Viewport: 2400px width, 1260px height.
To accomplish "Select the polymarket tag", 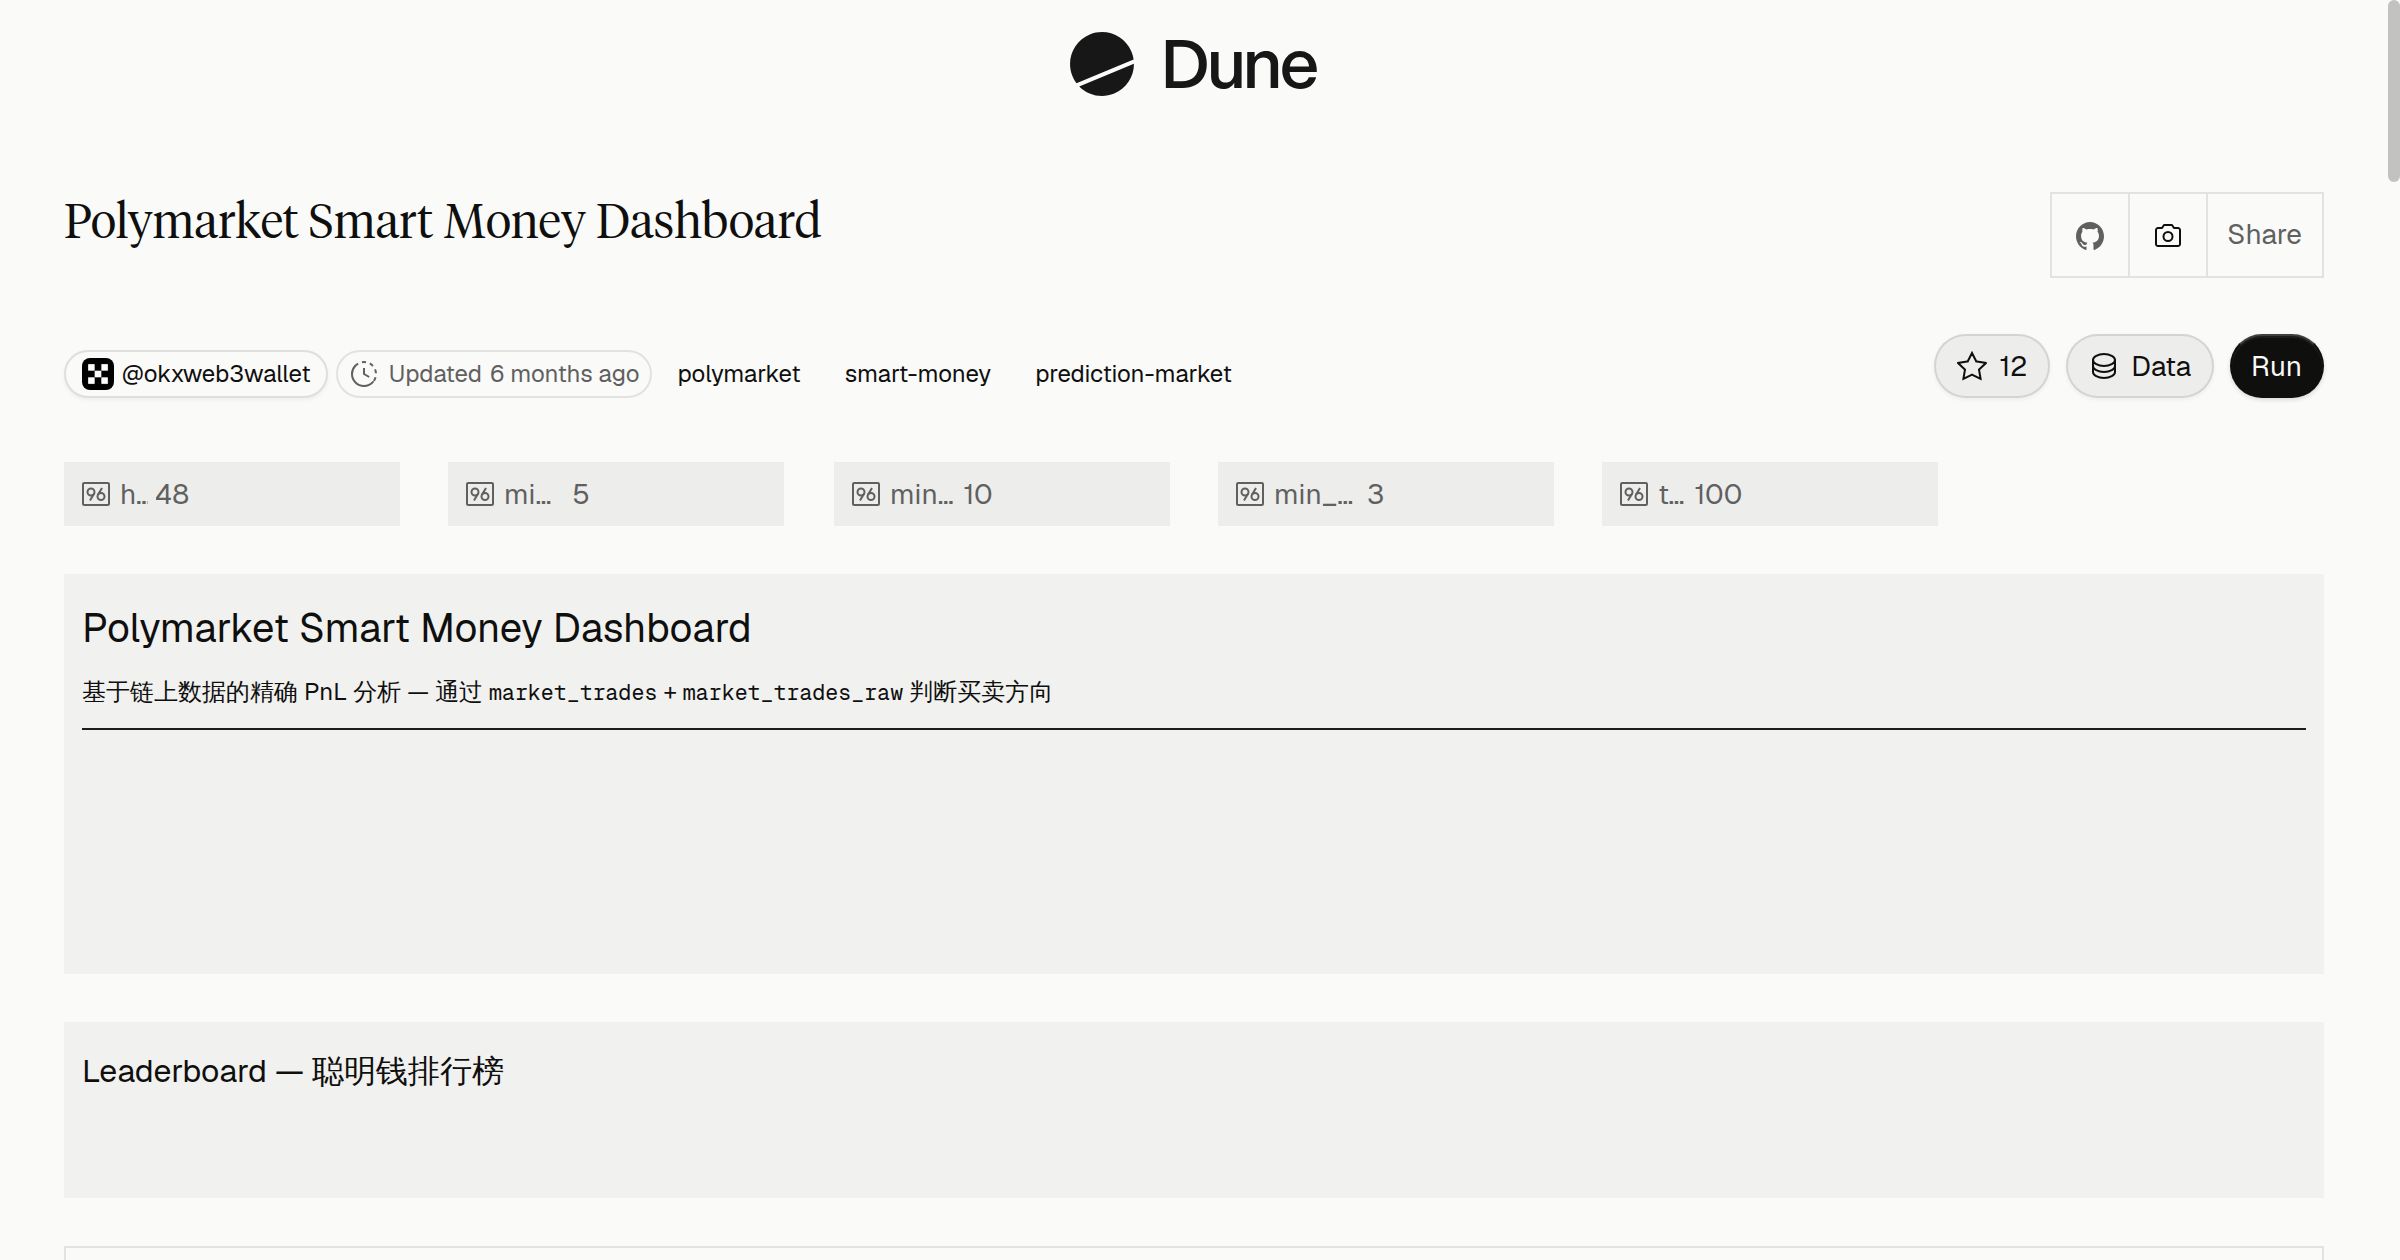I will tap(739, 374).
